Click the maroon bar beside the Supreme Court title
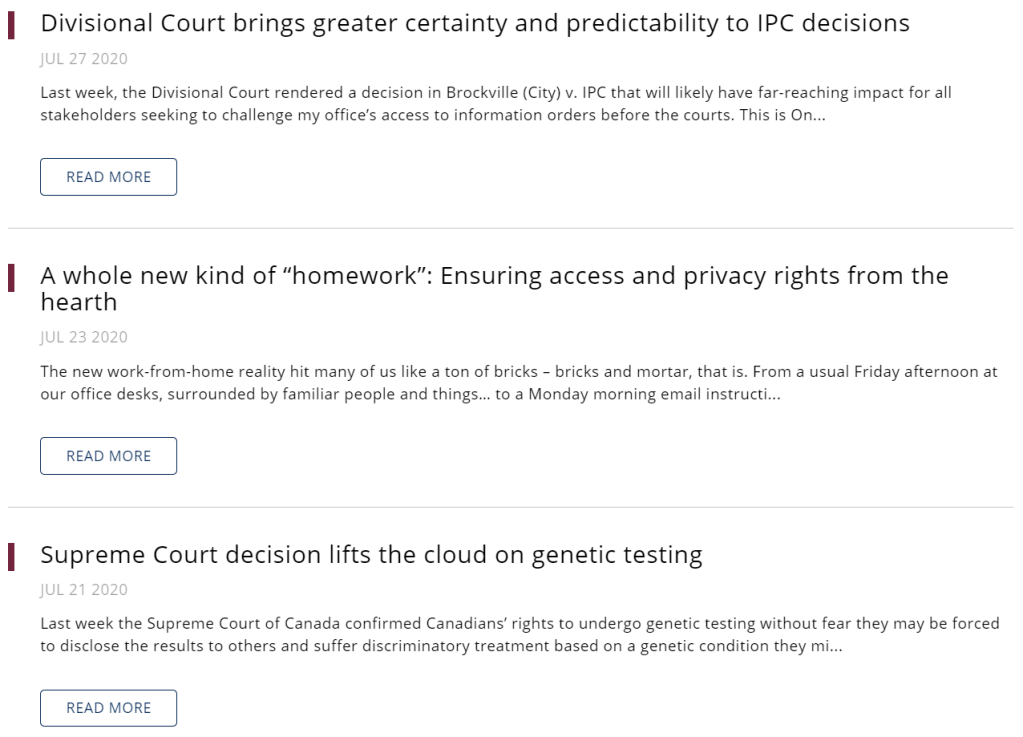This screenshot has height=737, width=1023. [x=11, y=556]
